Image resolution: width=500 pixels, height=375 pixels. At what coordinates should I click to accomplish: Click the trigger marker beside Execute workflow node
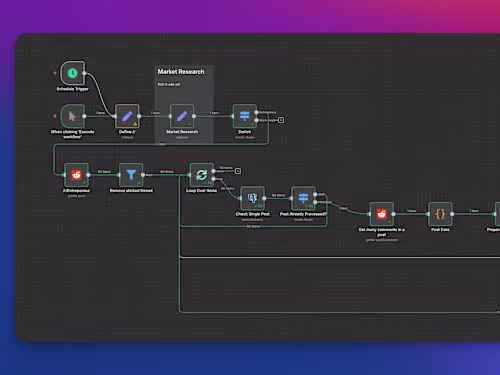coord(55,116)
